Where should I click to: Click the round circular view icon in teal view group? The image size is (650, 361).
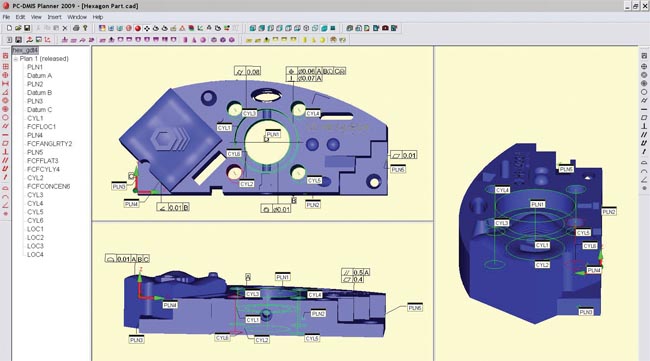(306, 28)
